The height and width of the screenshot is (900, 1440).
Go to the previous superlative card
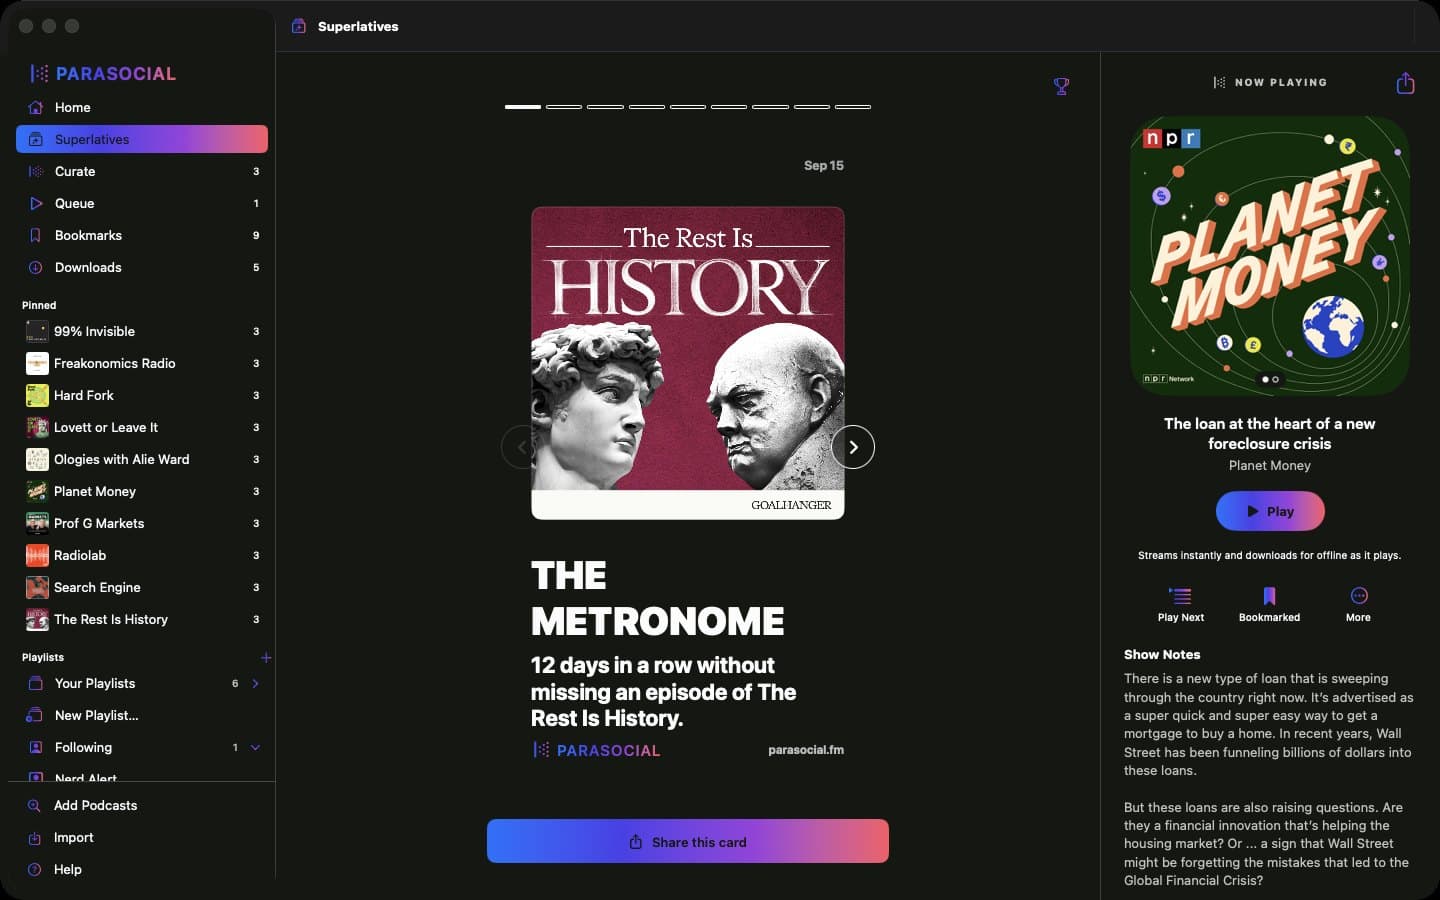point(521,447)
